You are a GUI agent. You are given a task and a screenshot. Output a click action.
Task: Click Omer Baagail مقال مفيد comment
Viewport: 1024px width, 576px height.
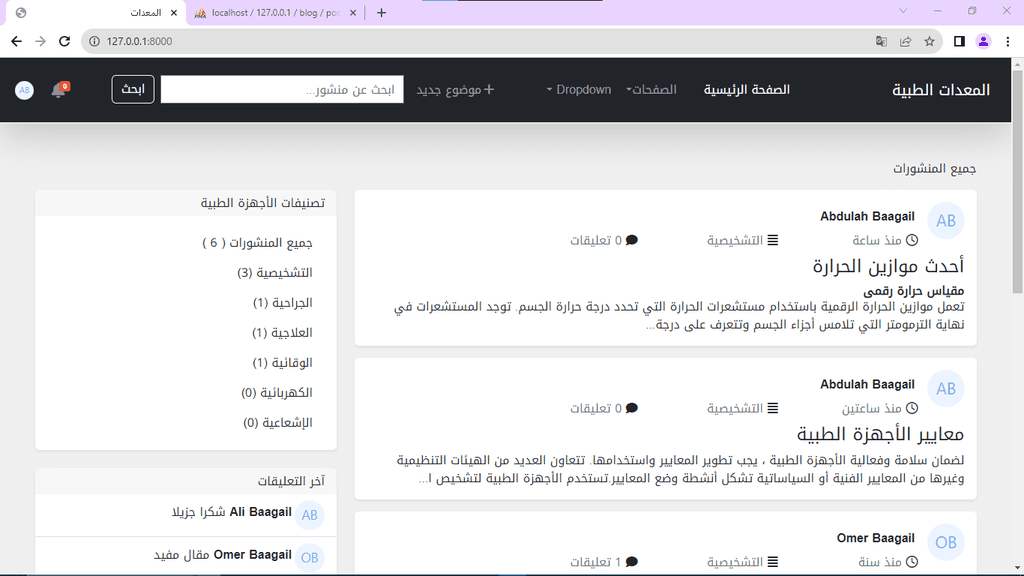[223, 554]
